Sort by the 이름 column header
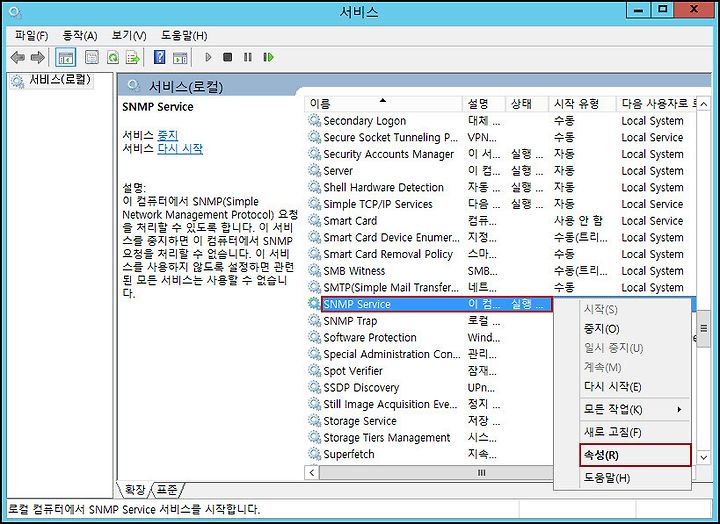Viewport: 720px width, 524px height. click(x=384, y=104)
